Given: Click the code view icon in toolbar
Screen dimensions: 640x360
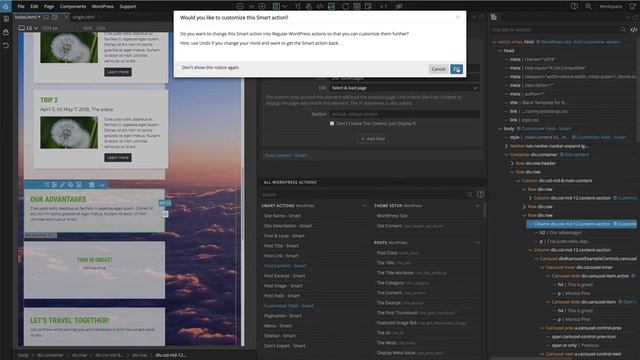Looking at the screenshot, I should [320, 6].
